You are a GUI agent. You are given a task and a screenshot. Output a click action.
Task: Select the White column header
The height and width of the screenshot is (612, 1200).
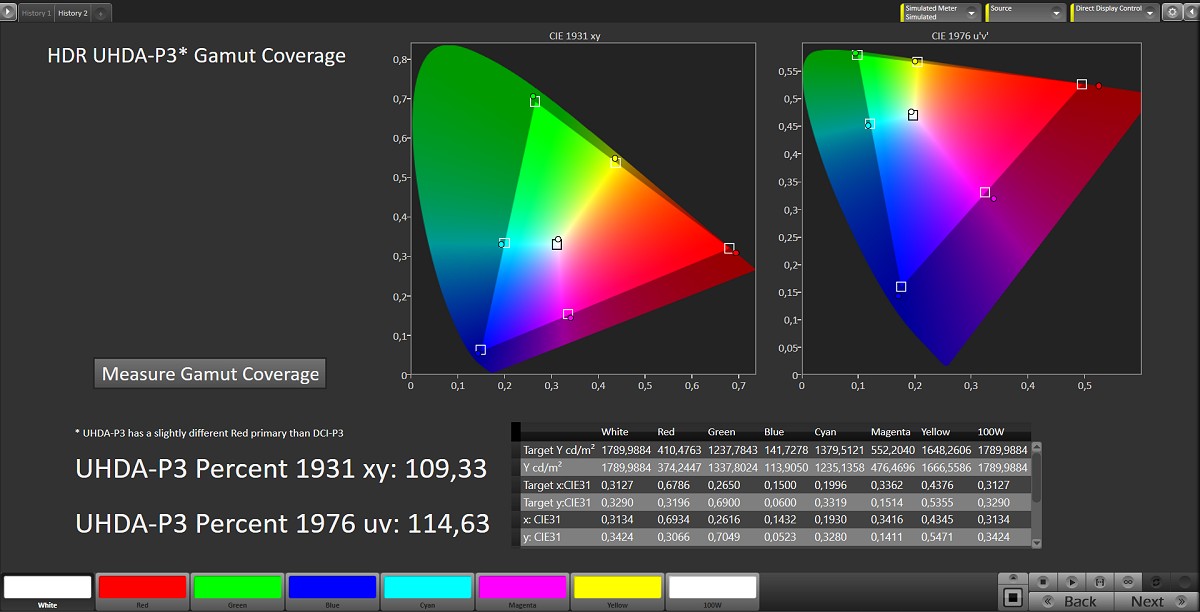point(615,432)
